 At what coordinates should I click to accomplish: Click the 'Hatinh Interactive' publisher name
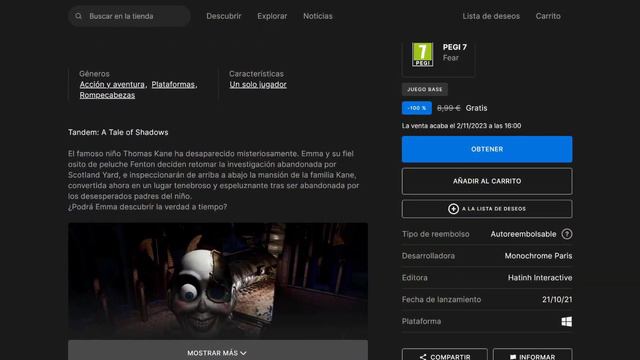pyautogui.click(x=540, y=278)
